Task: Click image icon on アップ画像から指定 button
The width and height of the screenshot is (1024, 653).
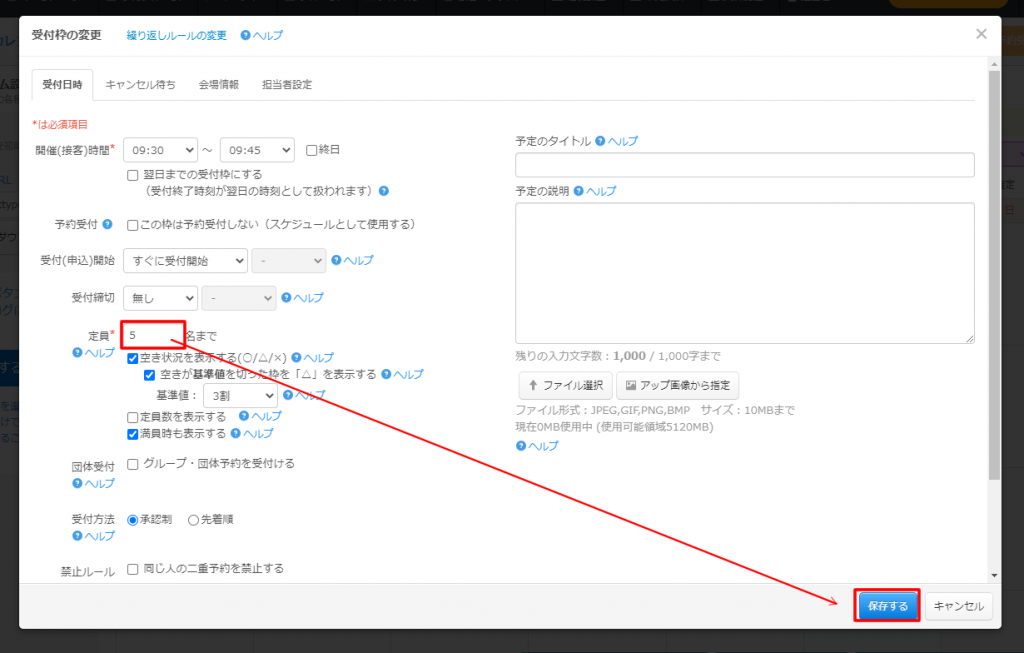Action: click(x=631, y=385)
